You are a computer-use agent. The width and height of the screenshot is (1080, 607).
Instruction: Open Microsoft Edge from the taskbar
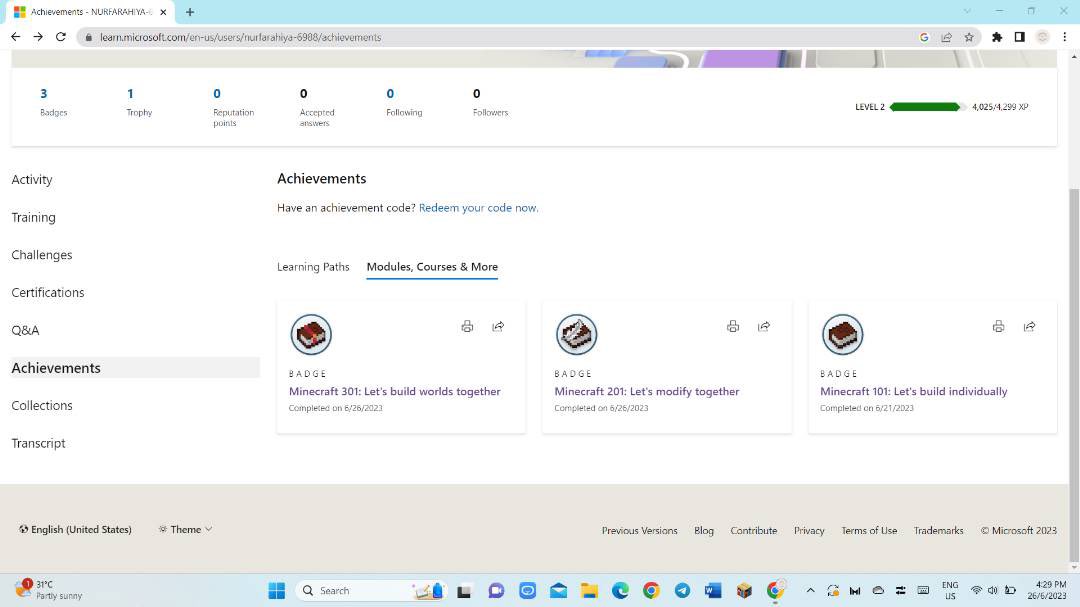tap(620, 590)
